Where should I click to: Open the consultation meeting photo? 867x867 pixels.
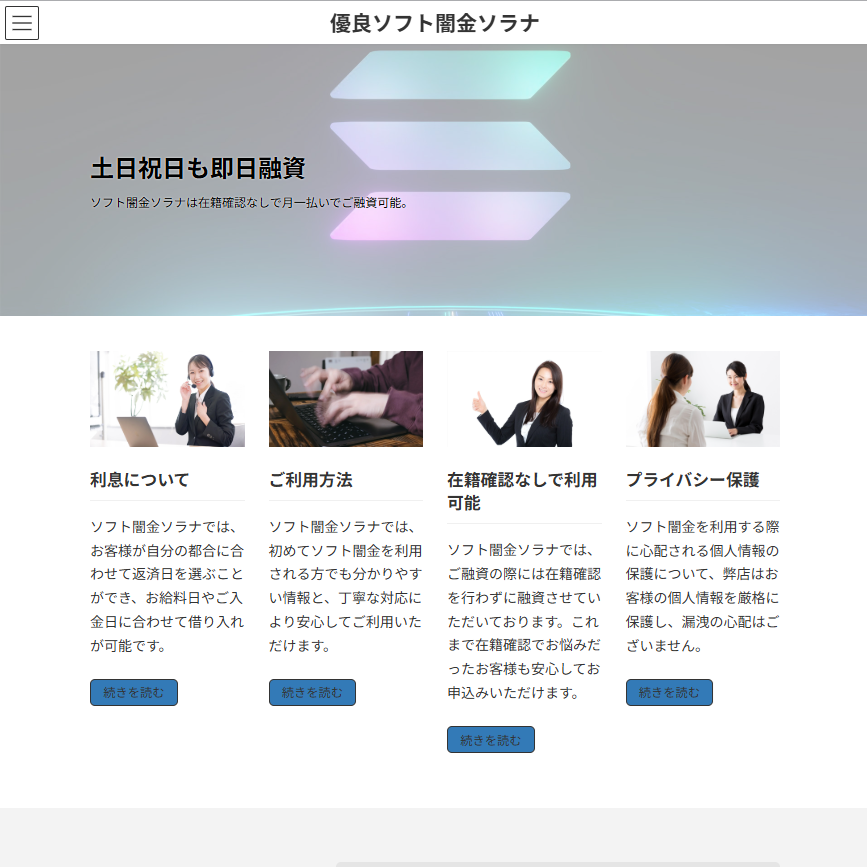tap(703, 399)
